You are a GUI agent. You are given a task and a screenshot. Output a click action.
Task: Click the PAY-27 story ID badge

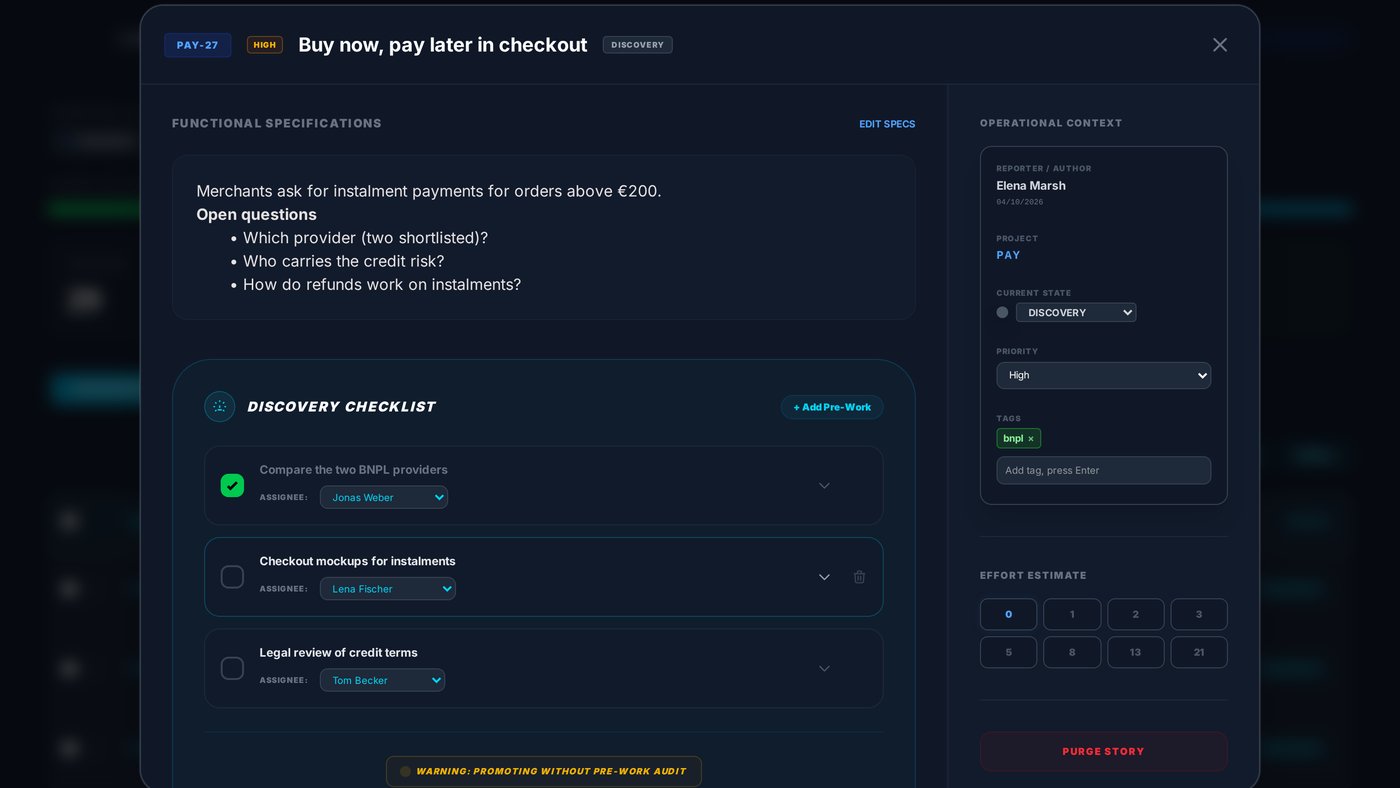198,45
